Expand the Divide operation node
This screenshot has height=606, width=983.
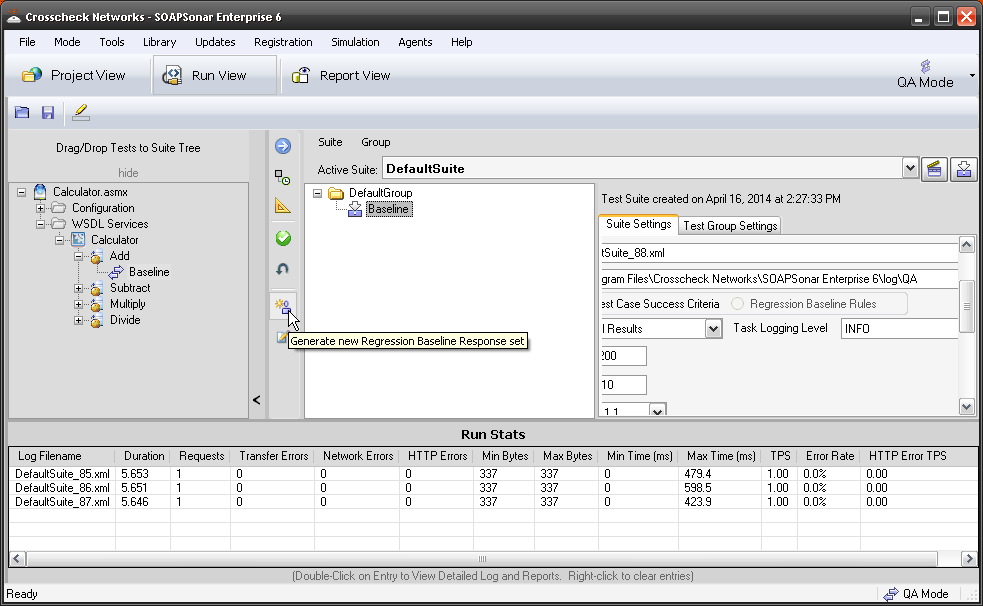tap(78, 320)
